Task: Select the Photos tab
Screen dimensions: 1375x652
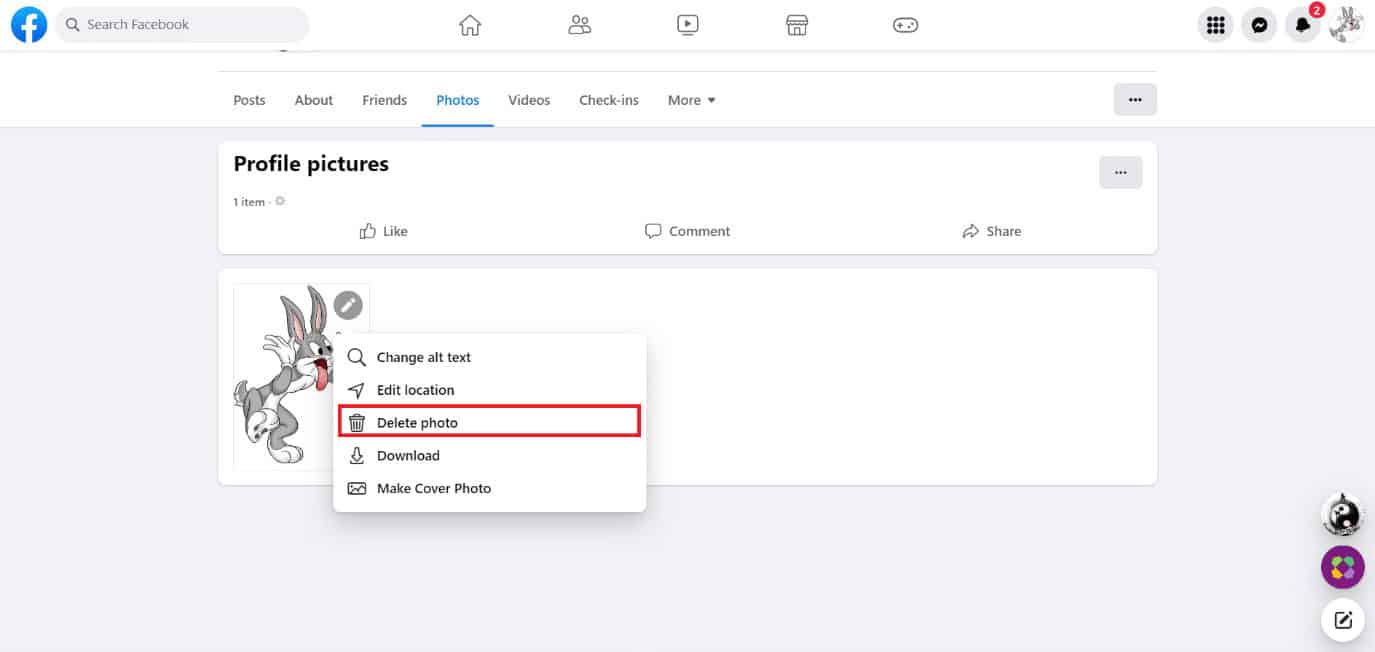Action: (458, 100)
